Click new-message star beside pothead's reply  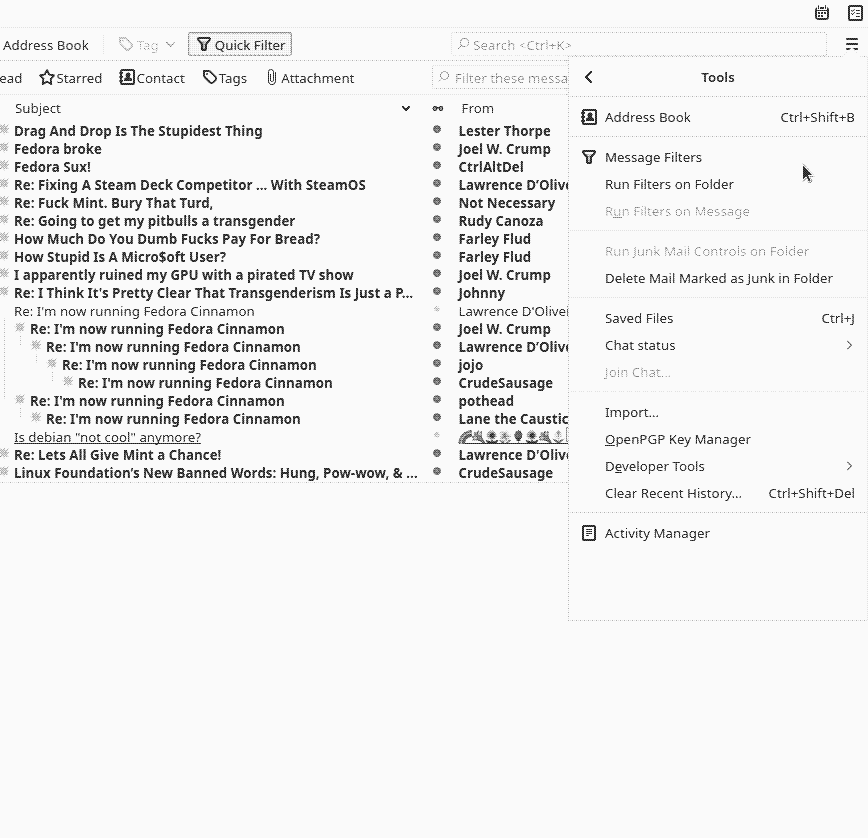click(x=20, y=400)
